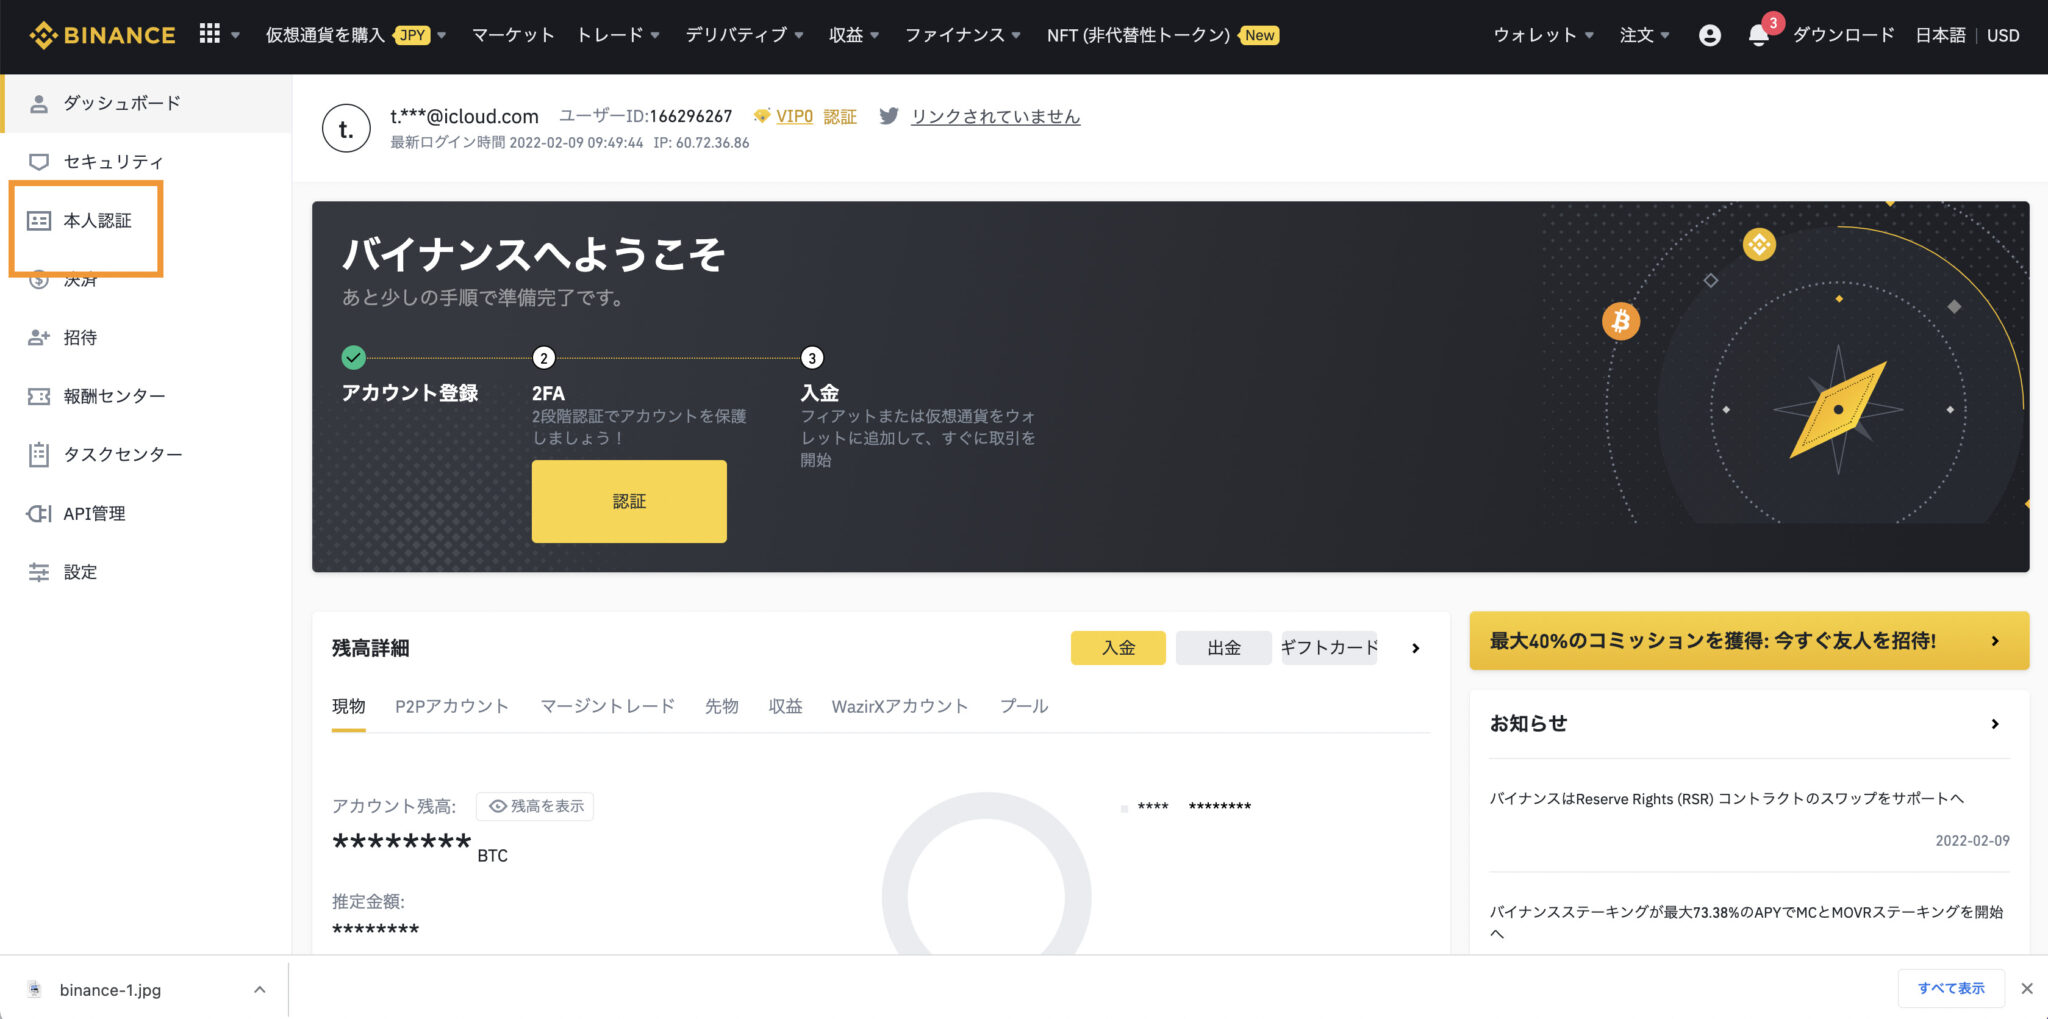Open NFT (非代替性トークン) menu item
This screenshot has height=1019, width=2048.
tap(1163, 35)
